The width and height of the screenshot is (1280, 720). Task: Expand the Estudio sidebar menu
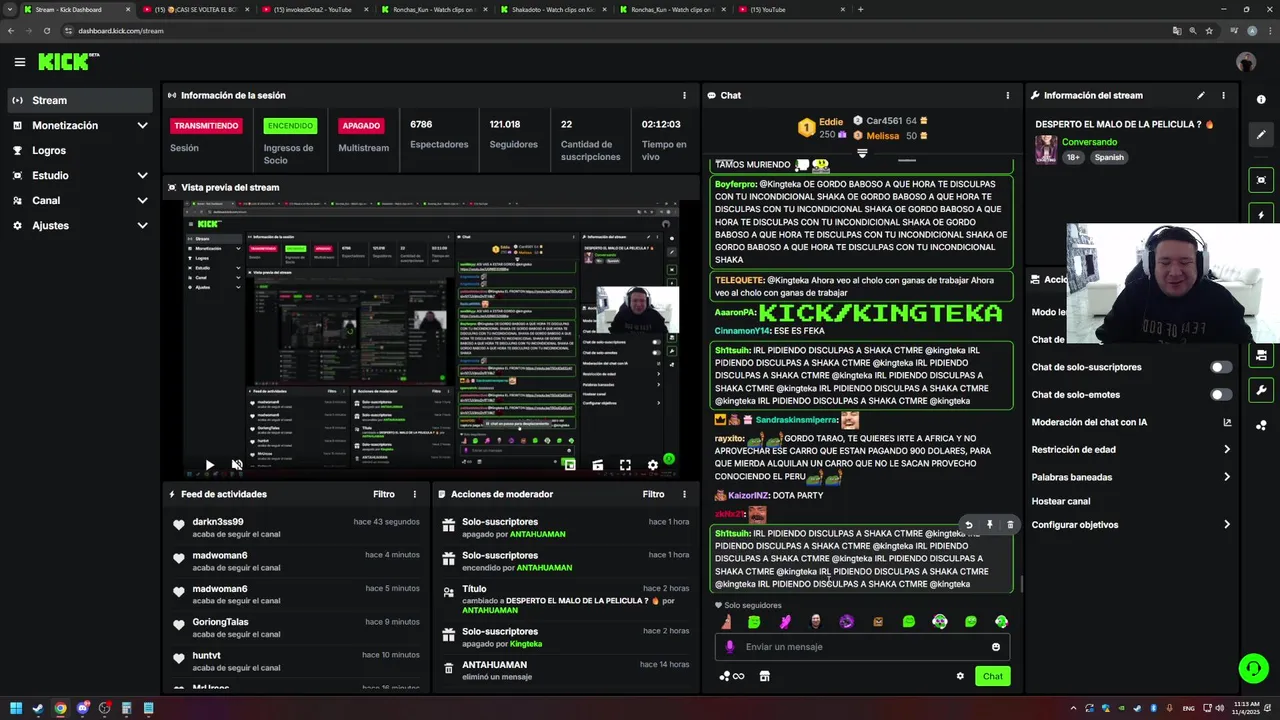[82, 175]
